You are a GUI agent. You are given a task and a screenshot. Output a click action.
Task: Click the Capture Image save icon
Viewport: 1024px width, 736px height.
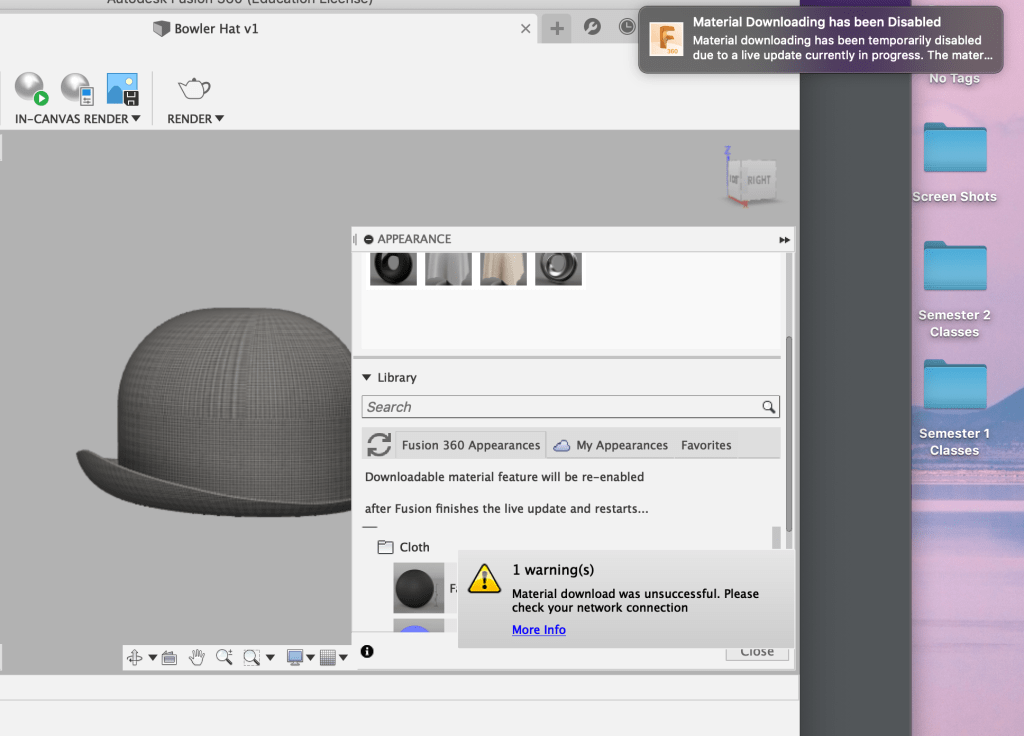pyautogui.click(x=122, y=89)
